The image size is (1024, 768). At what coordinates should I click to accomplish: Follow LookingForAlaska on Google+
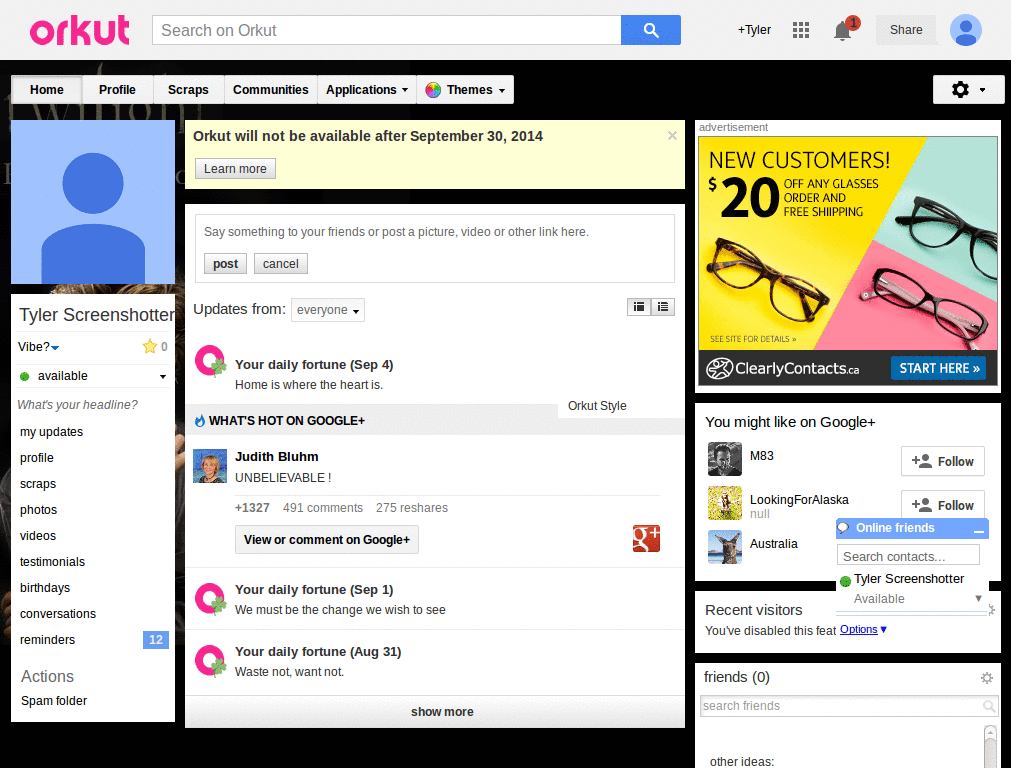click(942, 505)
